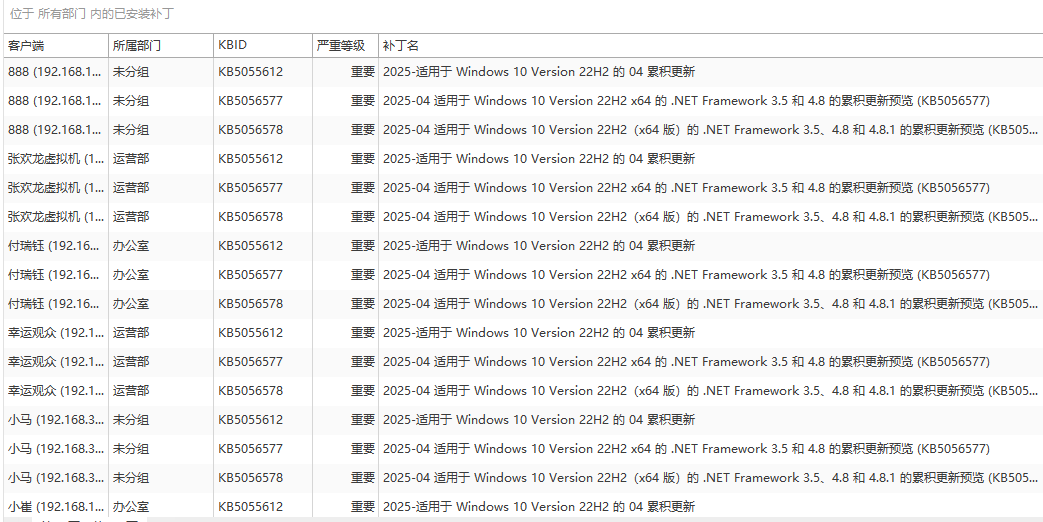Select KB5056578 in the 小马 row

tap(251, 477)
